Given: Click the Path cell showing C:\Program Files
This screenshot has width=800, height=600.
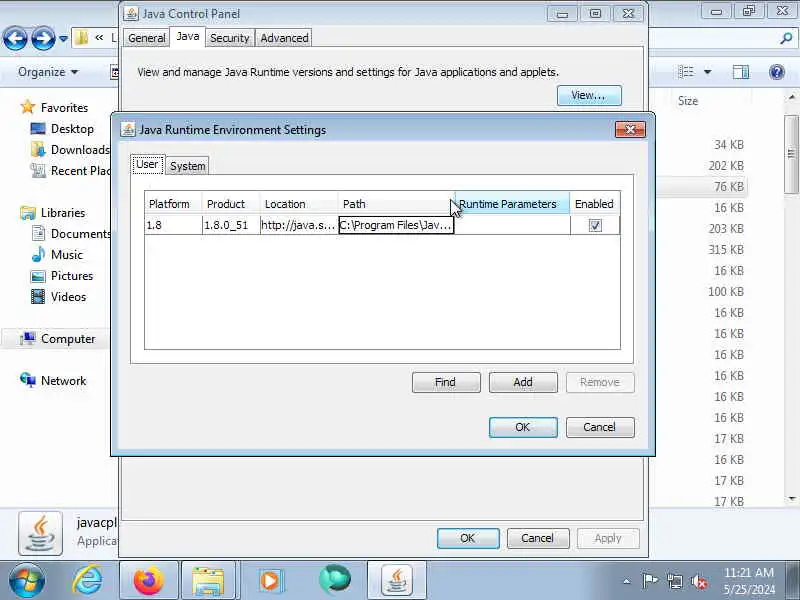Looking at the screenshot, I should 396,225.
